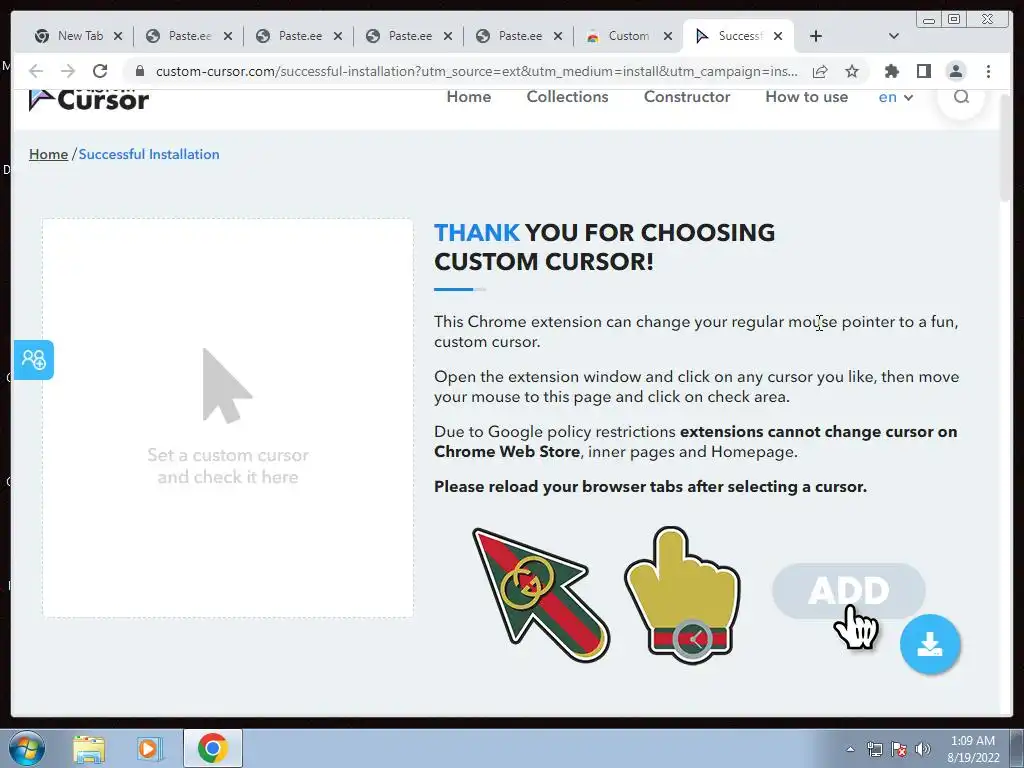Click the address bar URL

(477, 71)
